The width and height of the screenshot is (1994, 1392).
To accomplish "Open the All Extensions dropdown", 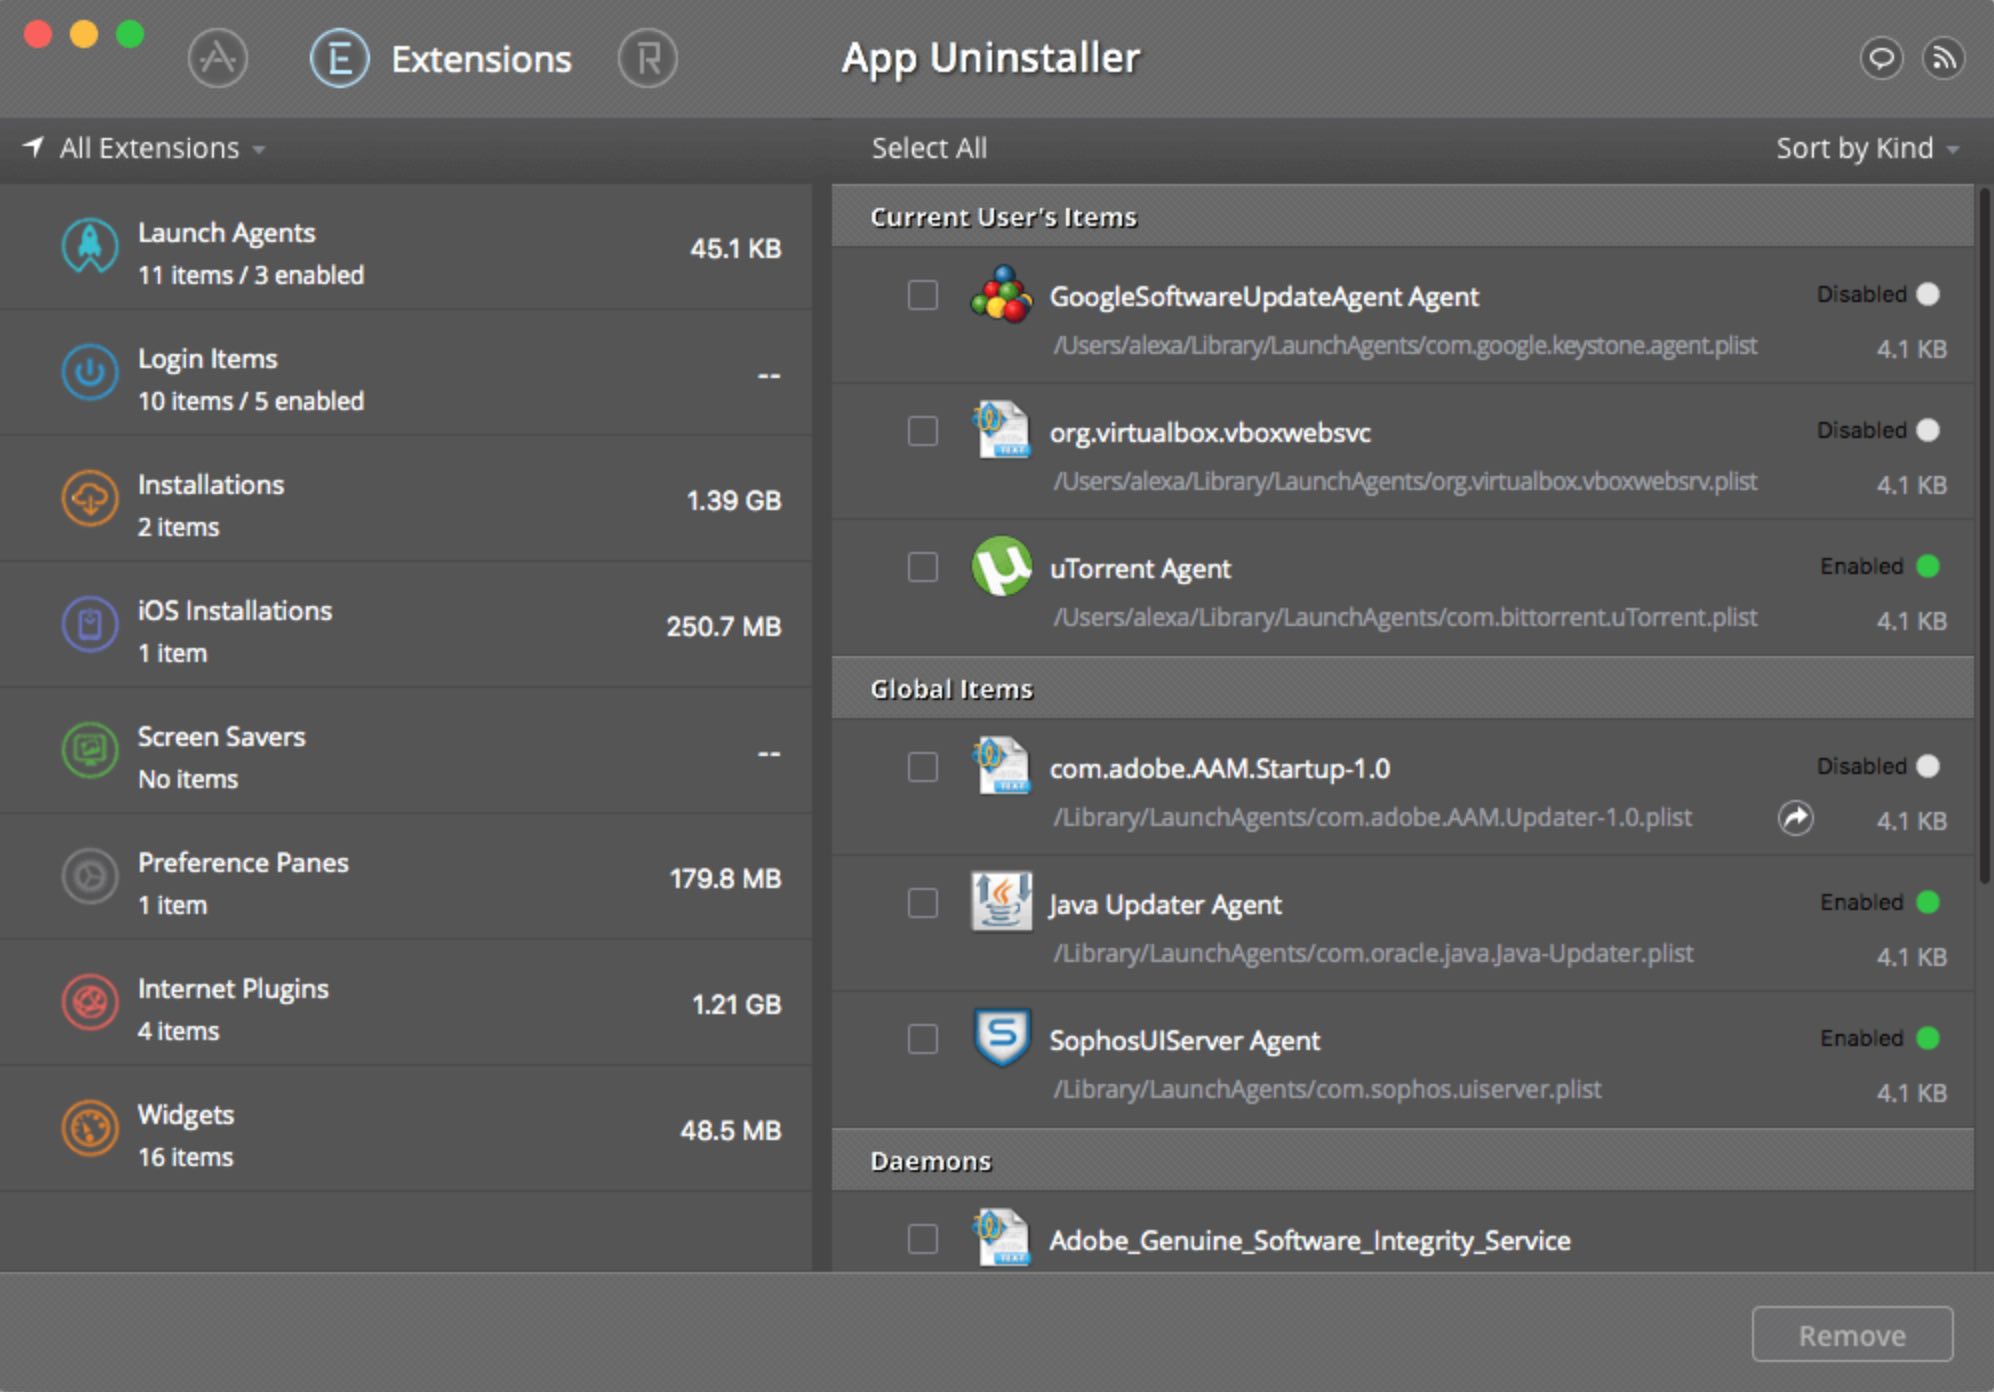I will [x=162, y=148].
